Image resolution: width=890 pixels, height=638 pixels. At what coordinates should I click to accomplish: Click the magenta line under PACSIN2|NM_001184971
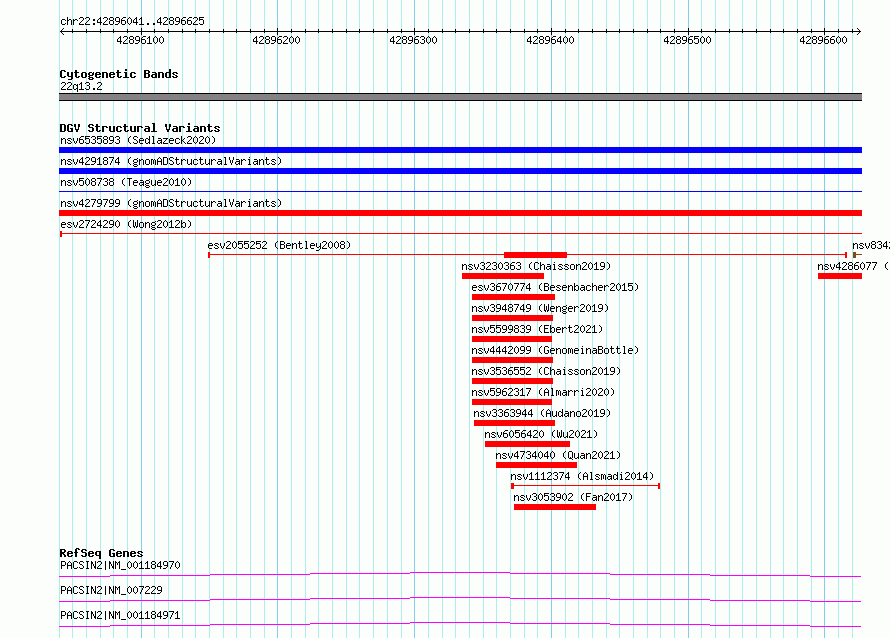(x=460, y=624)
